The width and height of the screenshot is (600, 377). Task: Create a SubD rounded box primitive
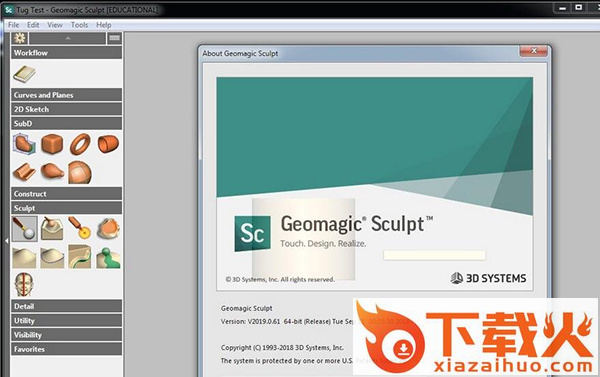(52, 144)
